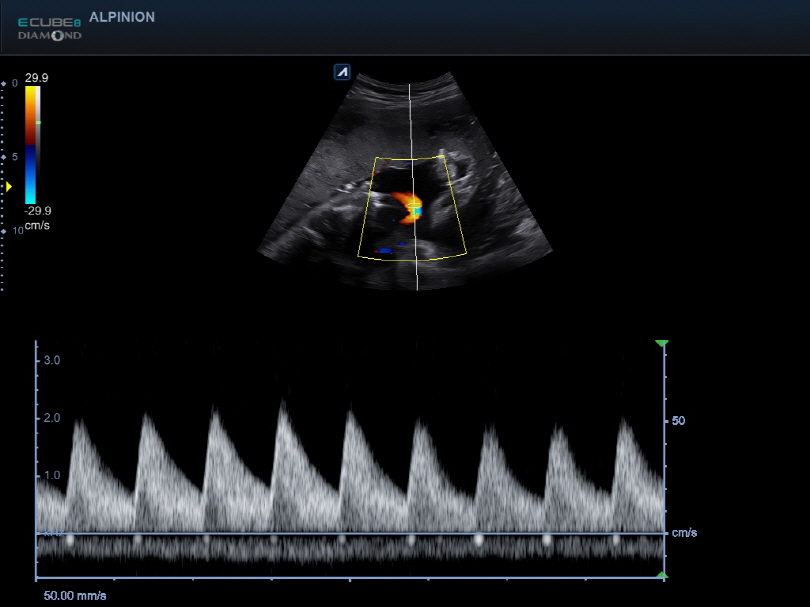Viewport: 810px width, 607px height.
Task: Click the probe orientation marker icon
Action: [x=340, y=71]
